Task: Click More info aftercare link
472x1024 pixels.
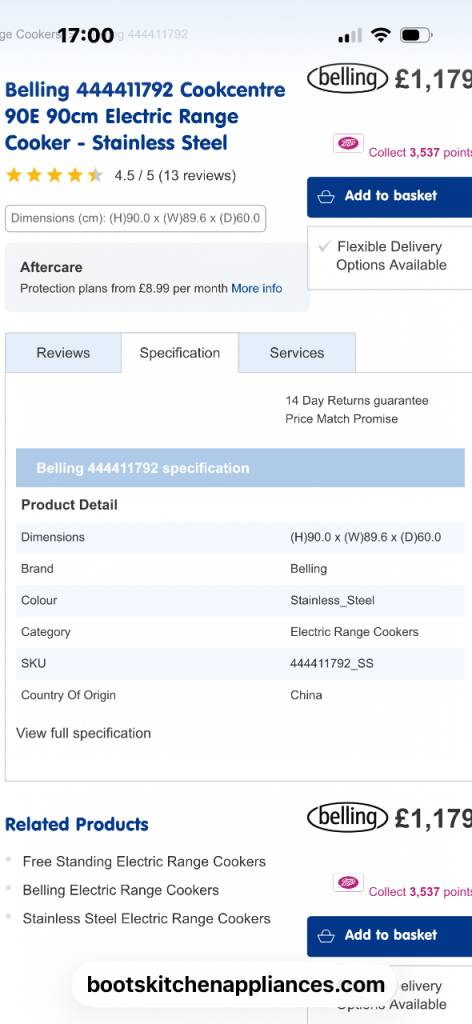Action: tap(257, 288)
